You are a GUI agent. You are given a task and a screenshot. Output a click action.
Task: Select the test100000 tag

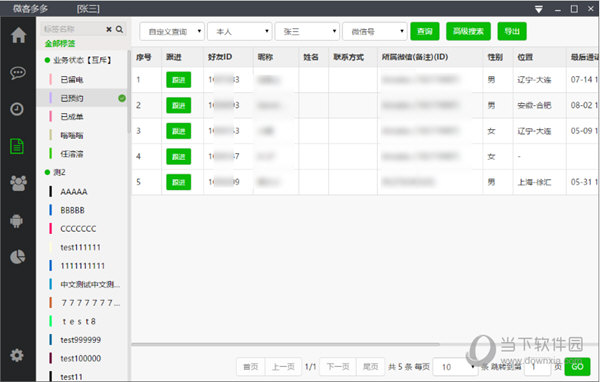[x=82, y=359]
